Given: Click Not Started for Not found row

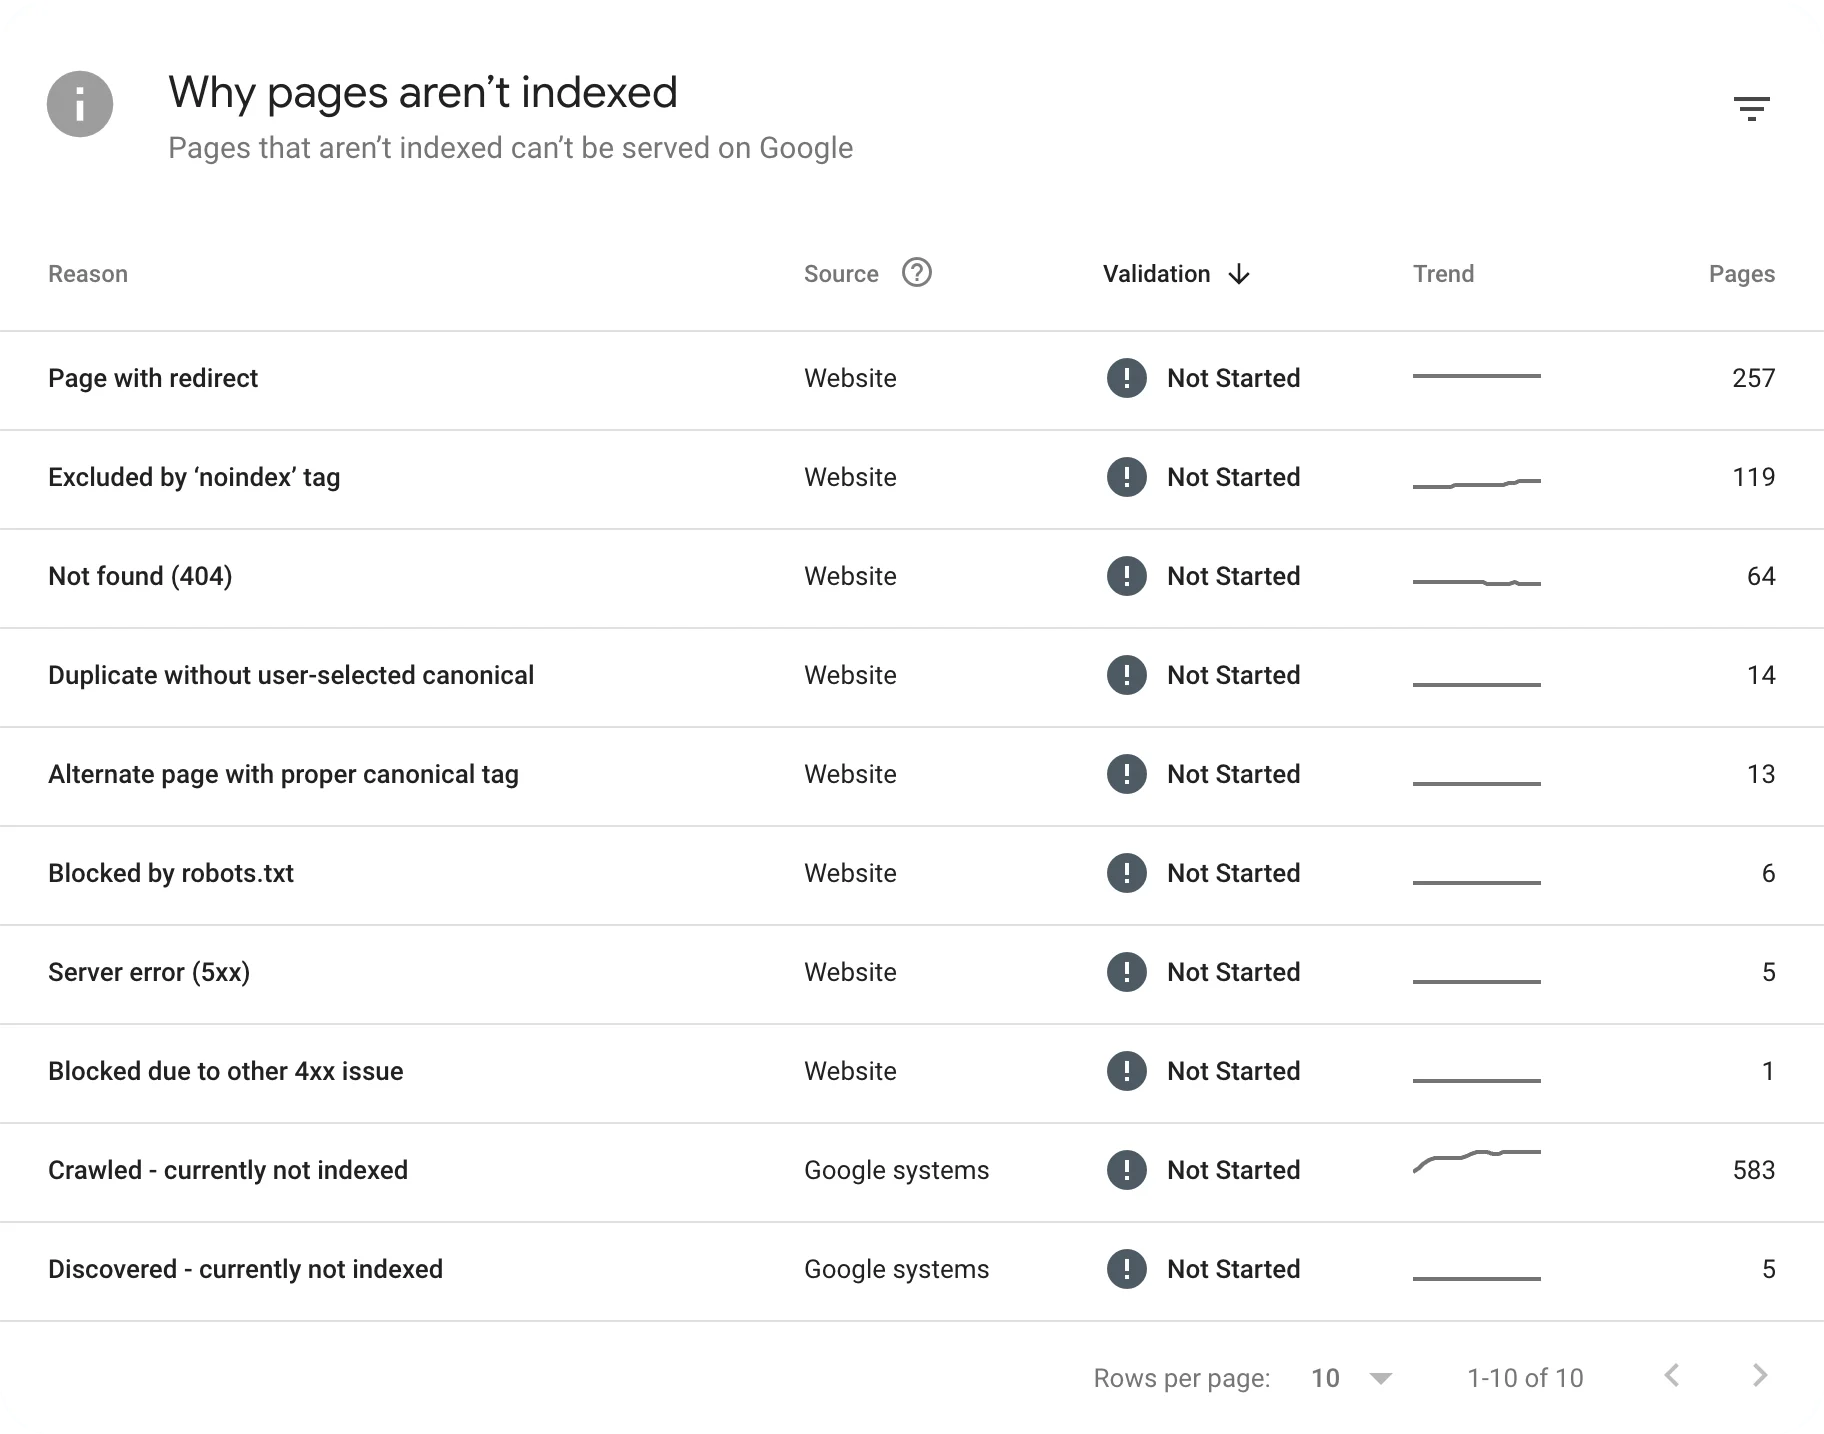Looking at the screenshot, I should click(x=1233, y=576).
